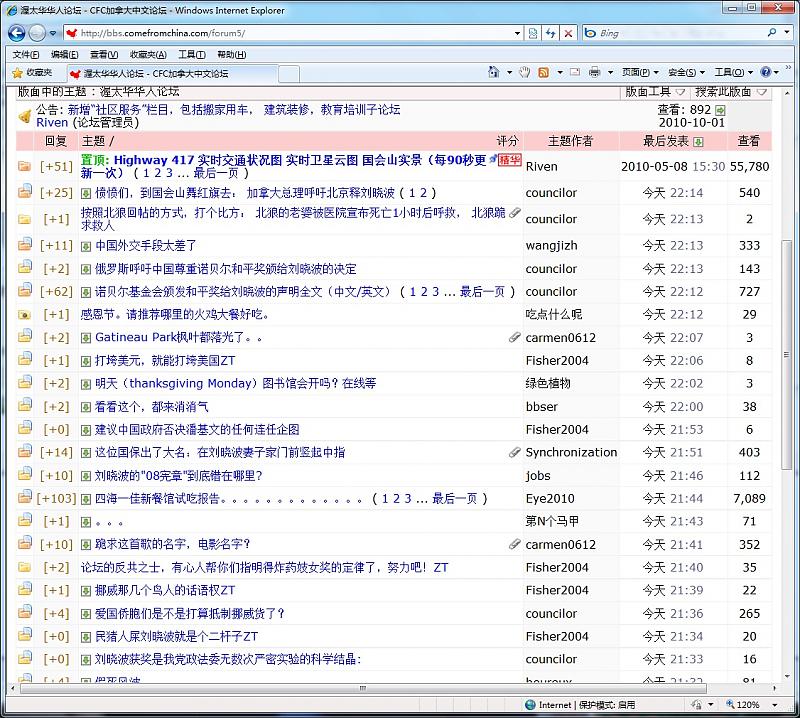Expand the 版面工具 forum tools dropdown
Screen dimensions: 800x718
[653, 91]
